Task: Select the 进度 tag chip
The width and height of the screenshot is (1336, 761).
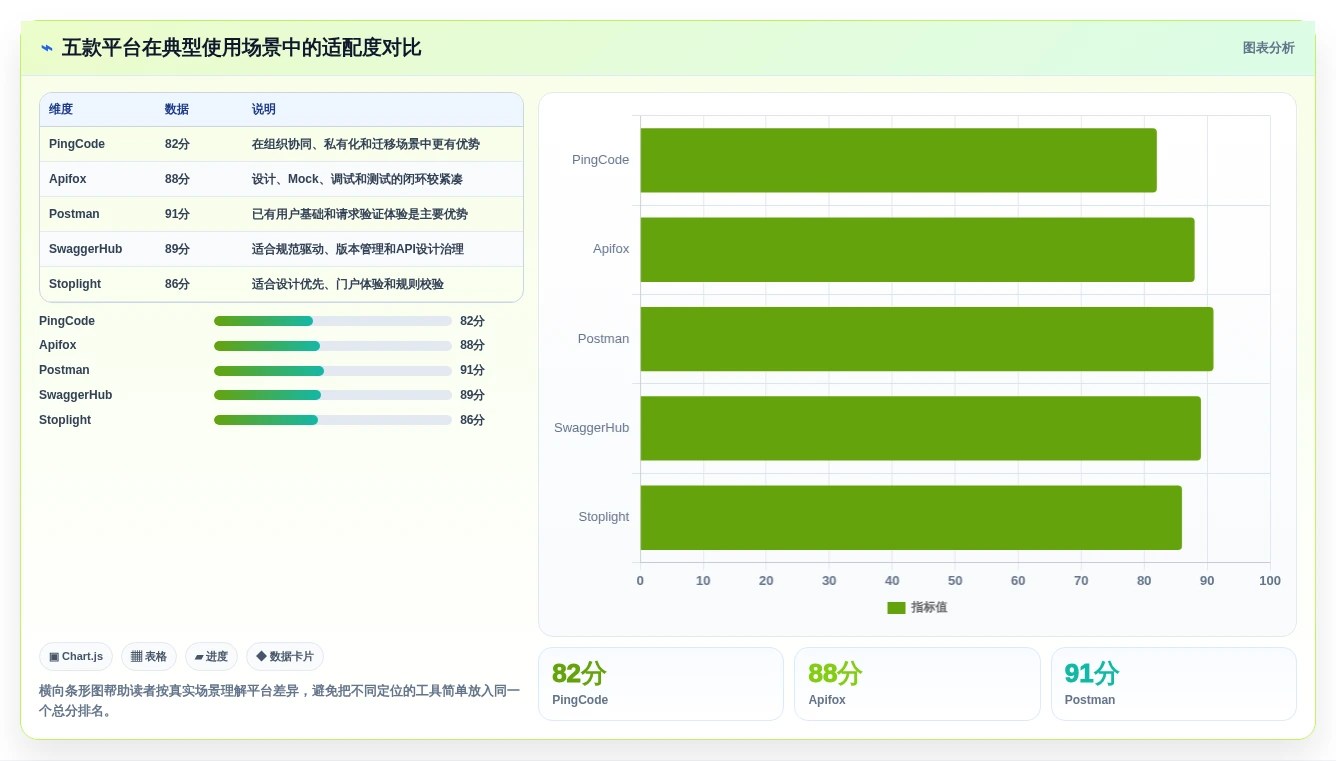Action: coord(211,657)
